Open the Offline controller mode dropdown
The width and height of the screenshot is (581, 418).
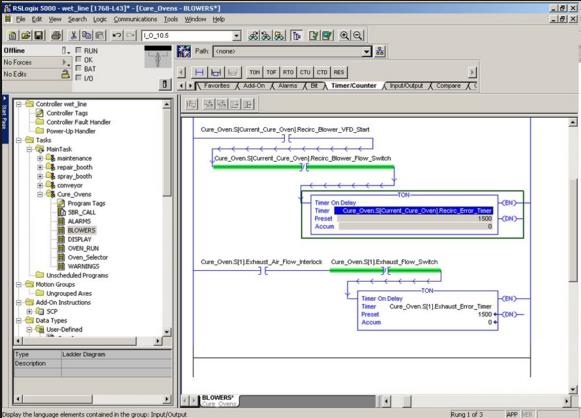(66, 50)
